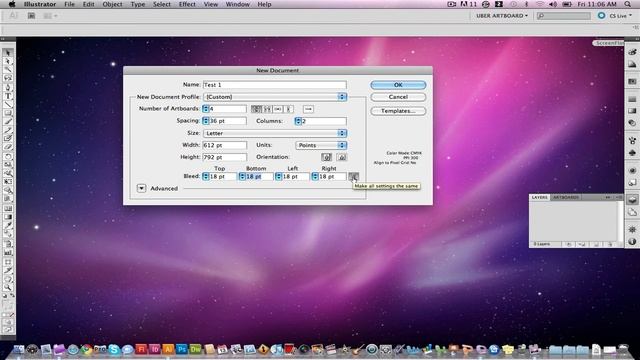Open the Photoshop icon in the Dock
640x360 pixels.
tap(182, 349)
